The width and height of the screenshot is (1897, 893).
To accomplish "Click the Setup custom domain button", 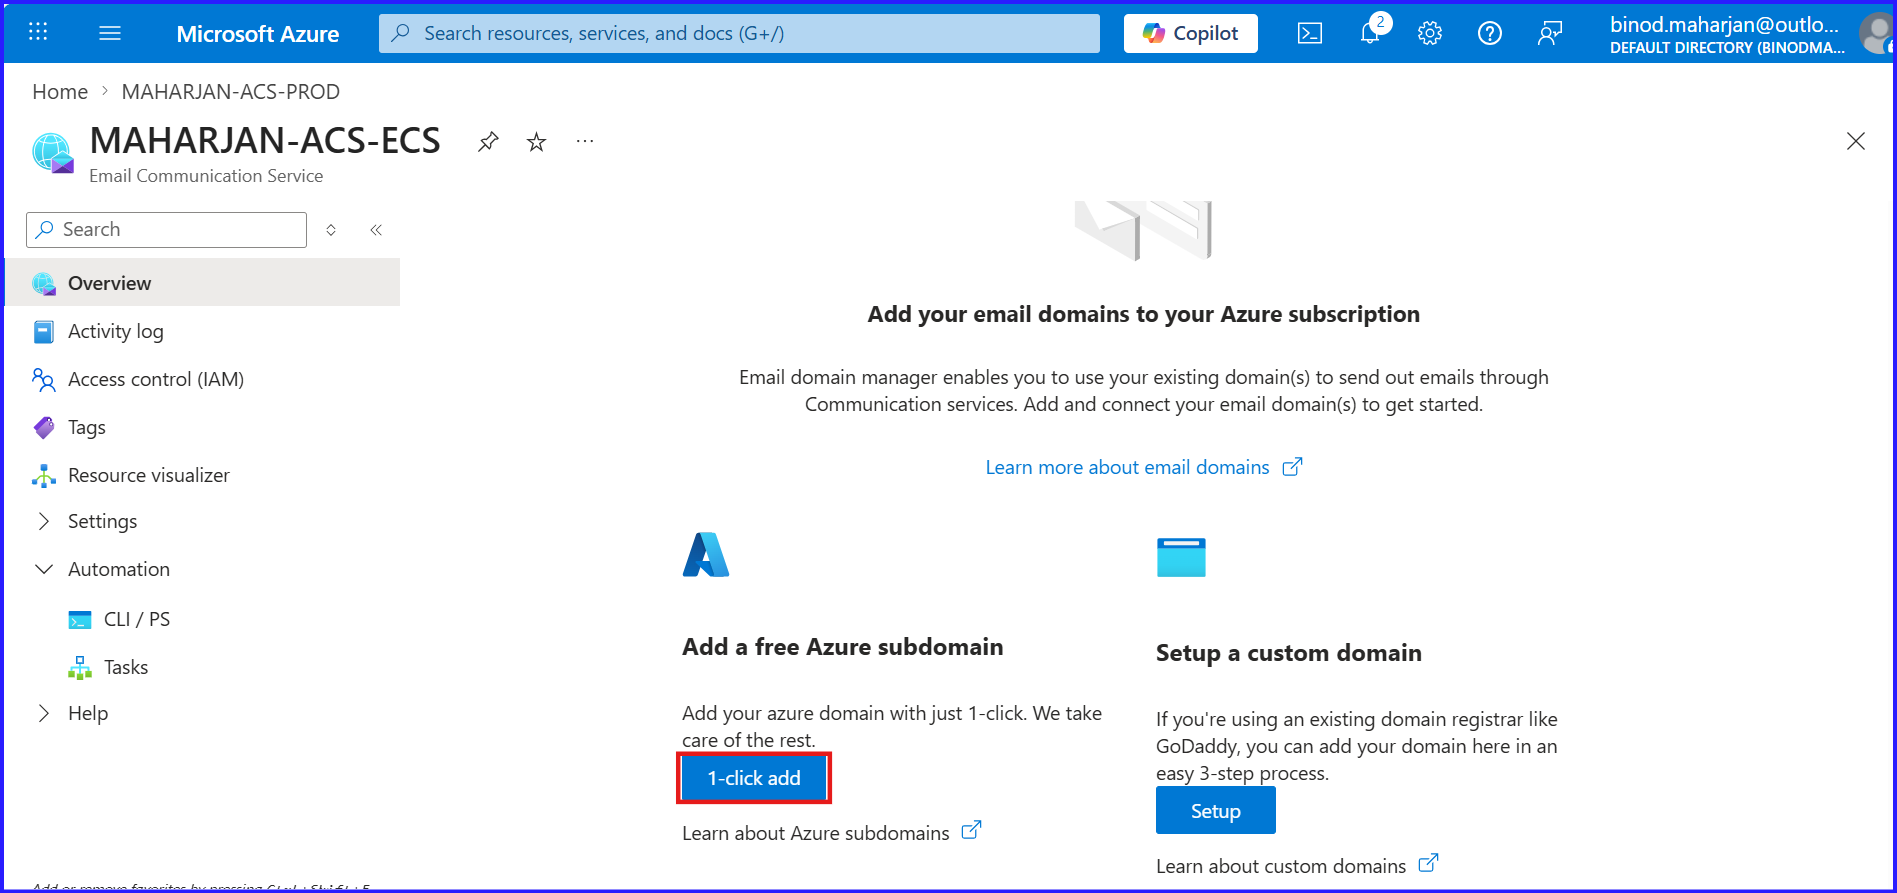I will (1216, 811).
